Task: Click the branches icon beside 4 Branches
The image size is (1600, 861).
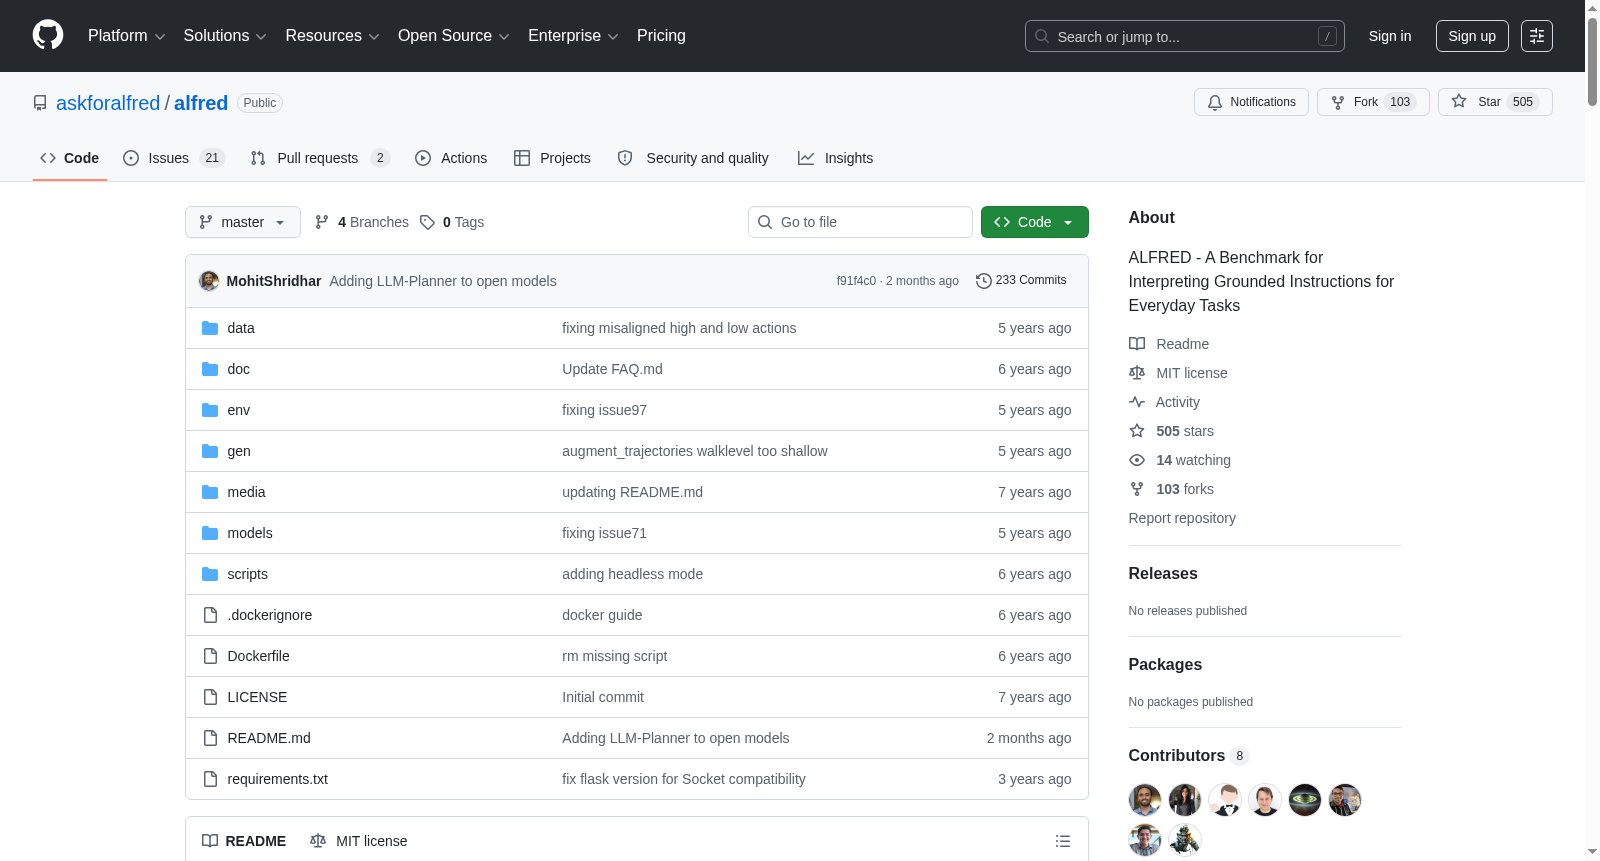Action: pyautogui.click(x=322, y=222)
